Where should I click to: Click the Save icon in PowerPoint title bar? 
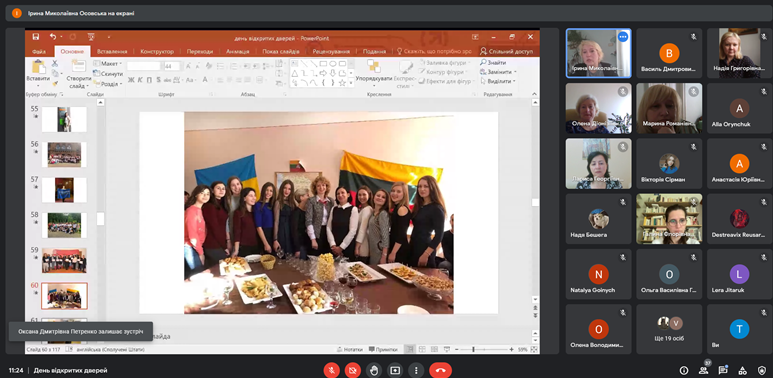click(x=35, y=37)
